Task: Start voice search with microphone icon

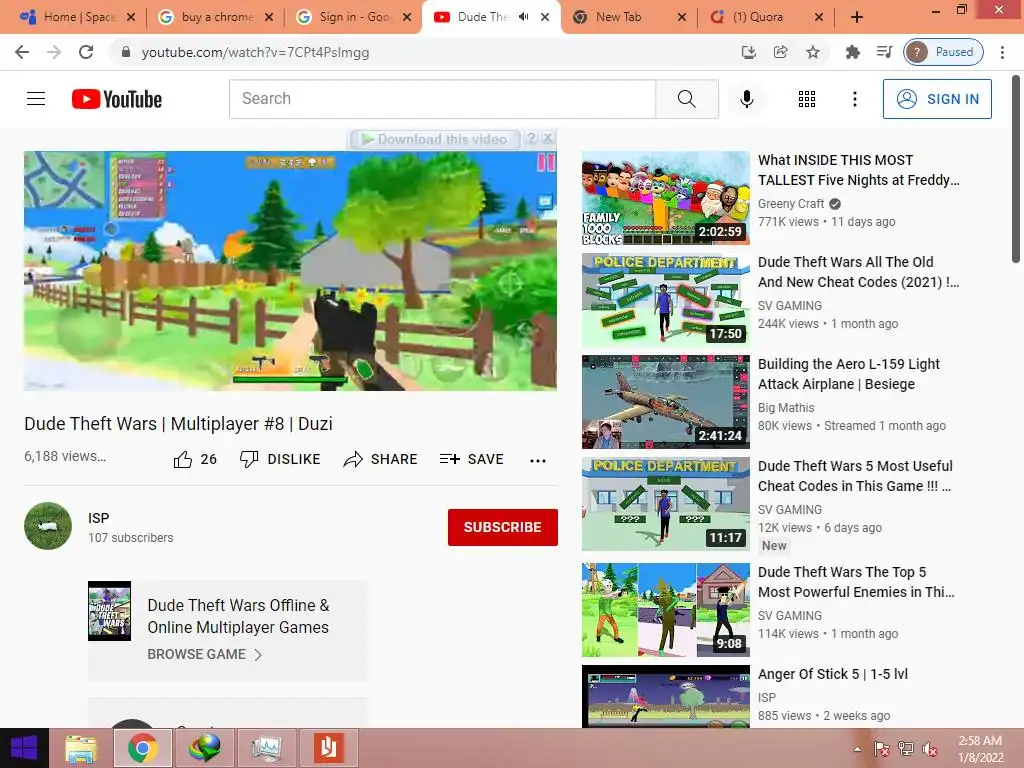Action: pyautogui.click(x=746, y=99)
